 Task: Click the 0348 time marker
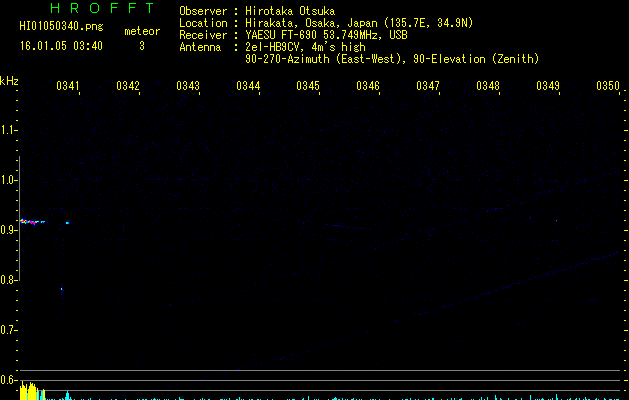pyautogui.click(x=488, y=86)
